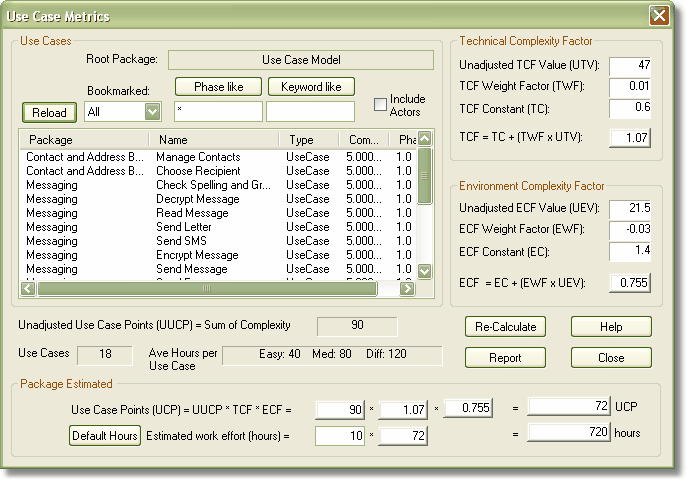Generate the Report
Viewport: 687px width, 481px height.
pyautogui.click(x=506, y=357)
